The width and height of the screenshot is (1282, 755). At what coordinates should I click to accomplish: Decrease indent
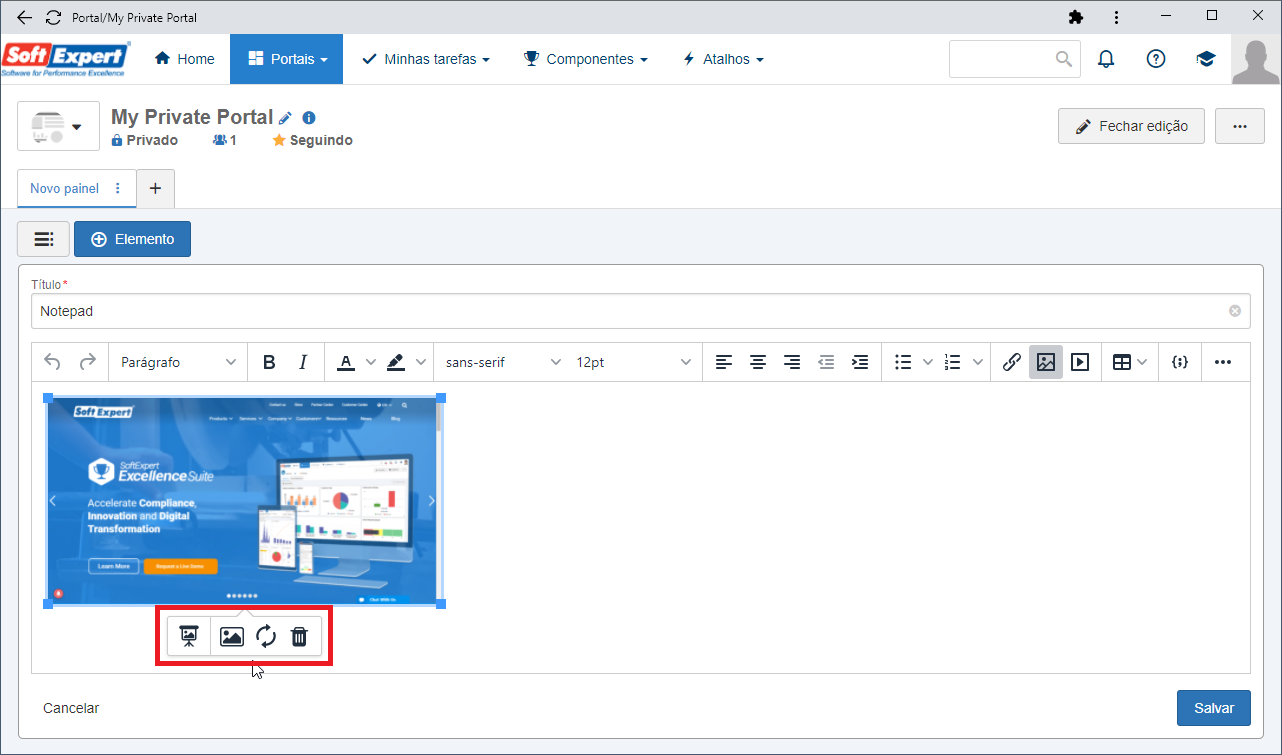click(826, 362)
